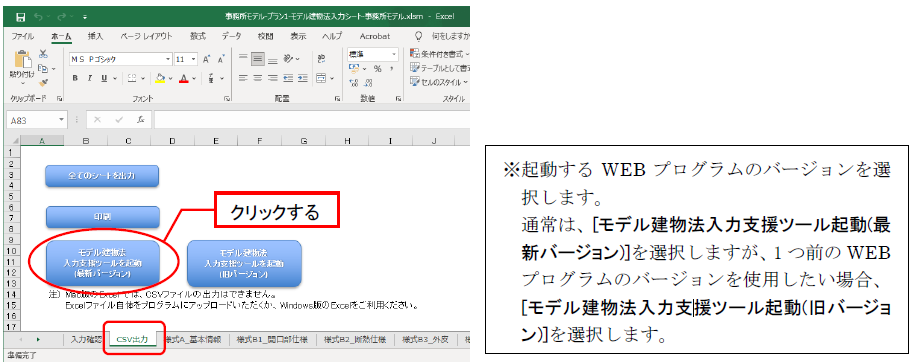
Task: Apply red font color A
Action: pos(183,78)
